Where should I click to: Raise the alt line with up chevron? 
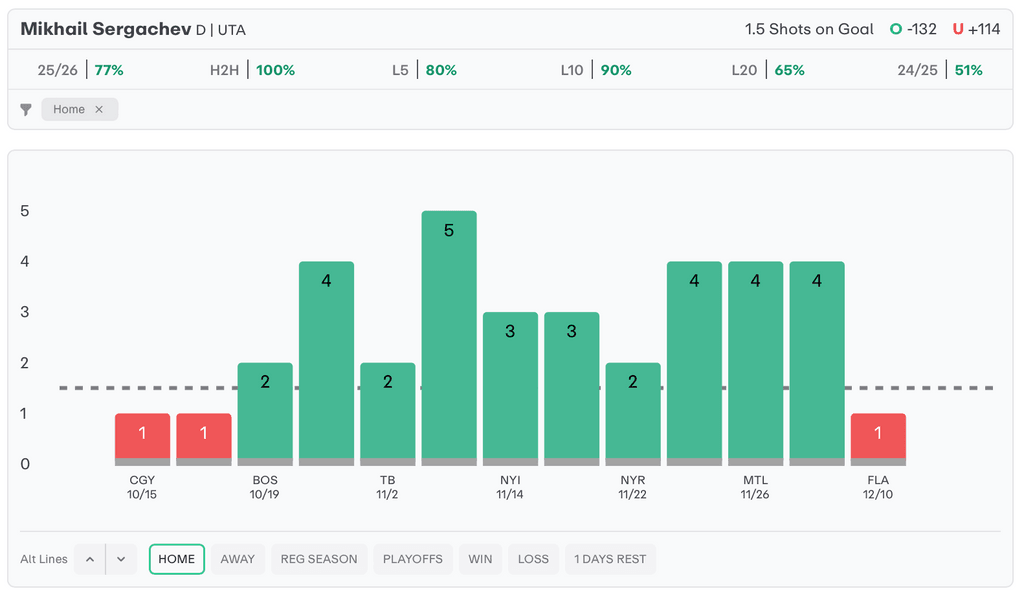tap(90, 559)
